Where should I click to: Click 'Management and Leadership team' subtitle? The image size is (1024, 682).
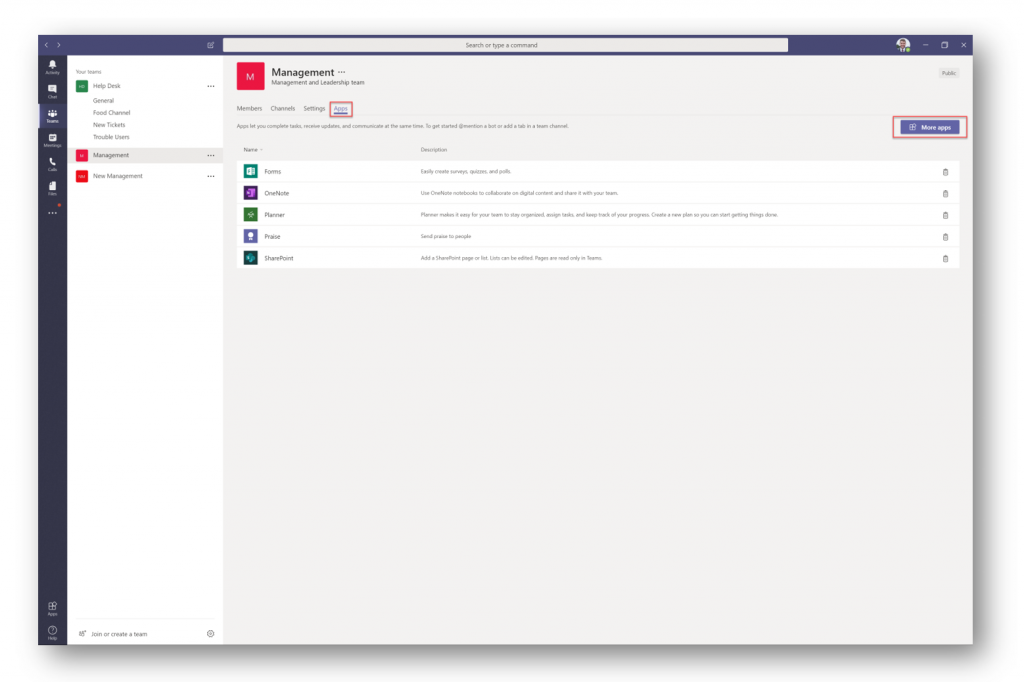coord(318,83)
